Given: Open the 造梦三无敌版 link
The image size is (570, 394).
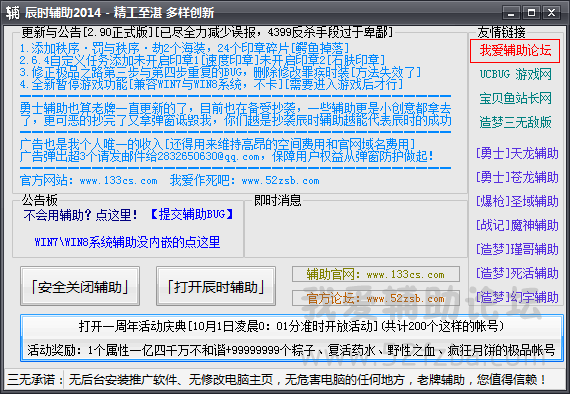Looking at the screenshot, I should click(x=515, y=122).
